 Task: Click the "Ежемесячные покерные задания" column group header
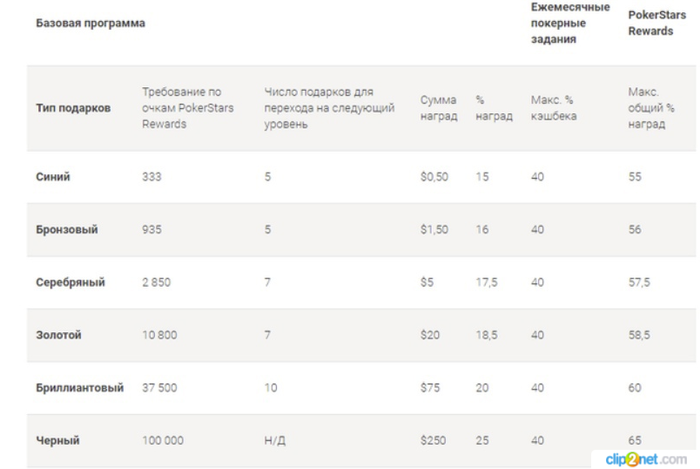570,23
